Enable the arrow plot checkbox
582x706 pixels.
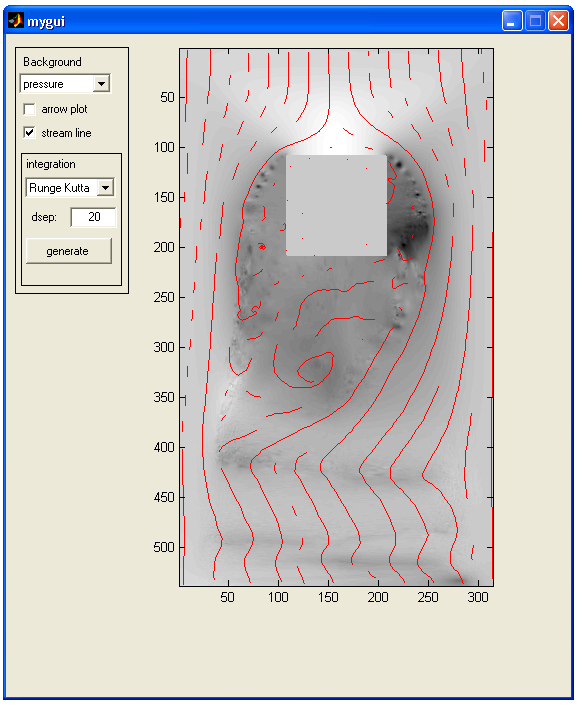tap(29, 109)
